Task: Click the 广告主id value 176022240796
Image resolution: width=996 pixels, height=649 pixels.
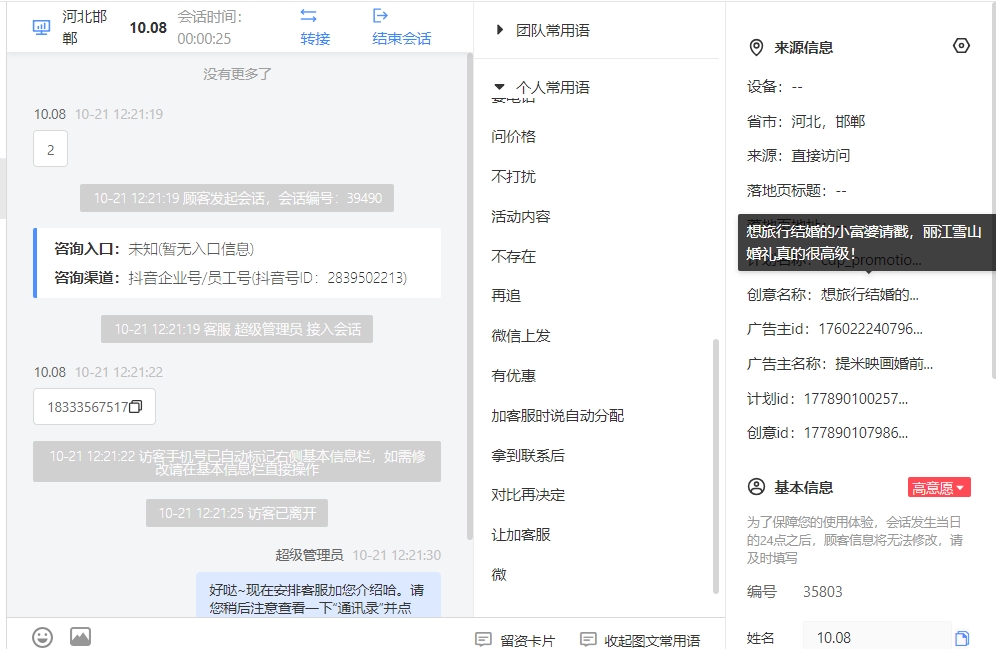Action: tap(870, 329)
